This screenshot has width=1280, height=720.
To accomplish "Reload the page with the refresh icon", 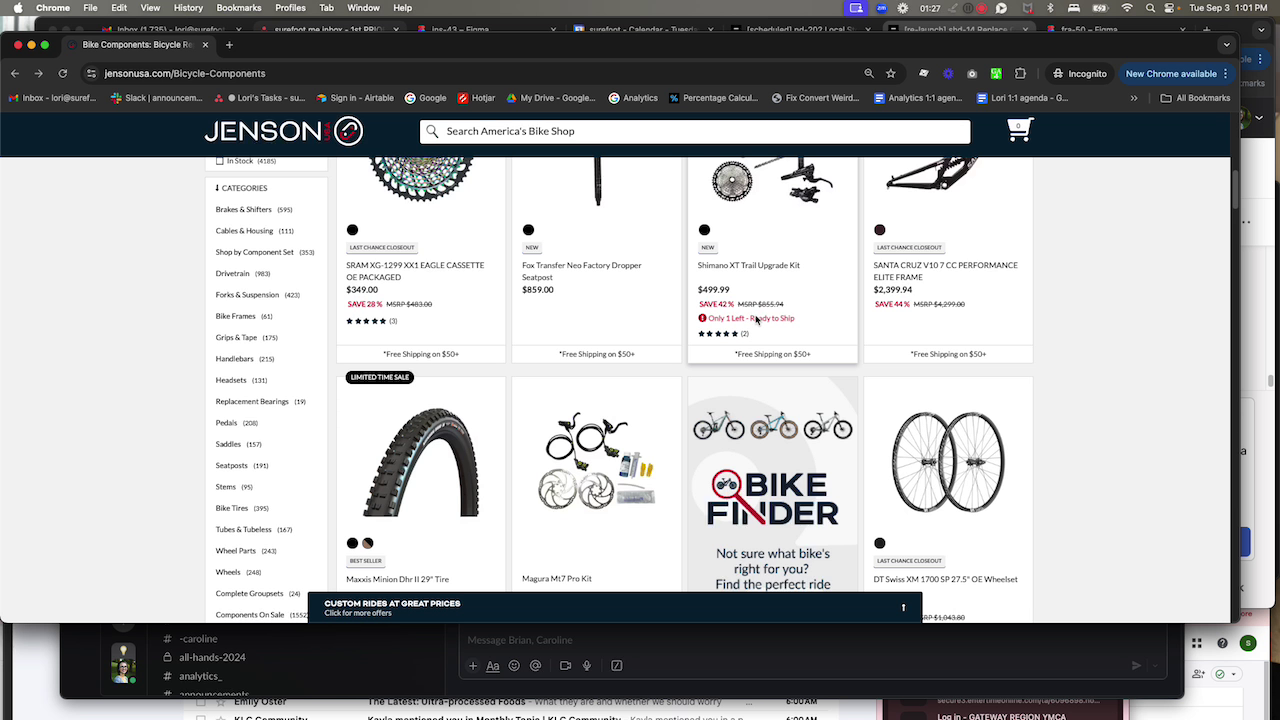I will (63, 73).
